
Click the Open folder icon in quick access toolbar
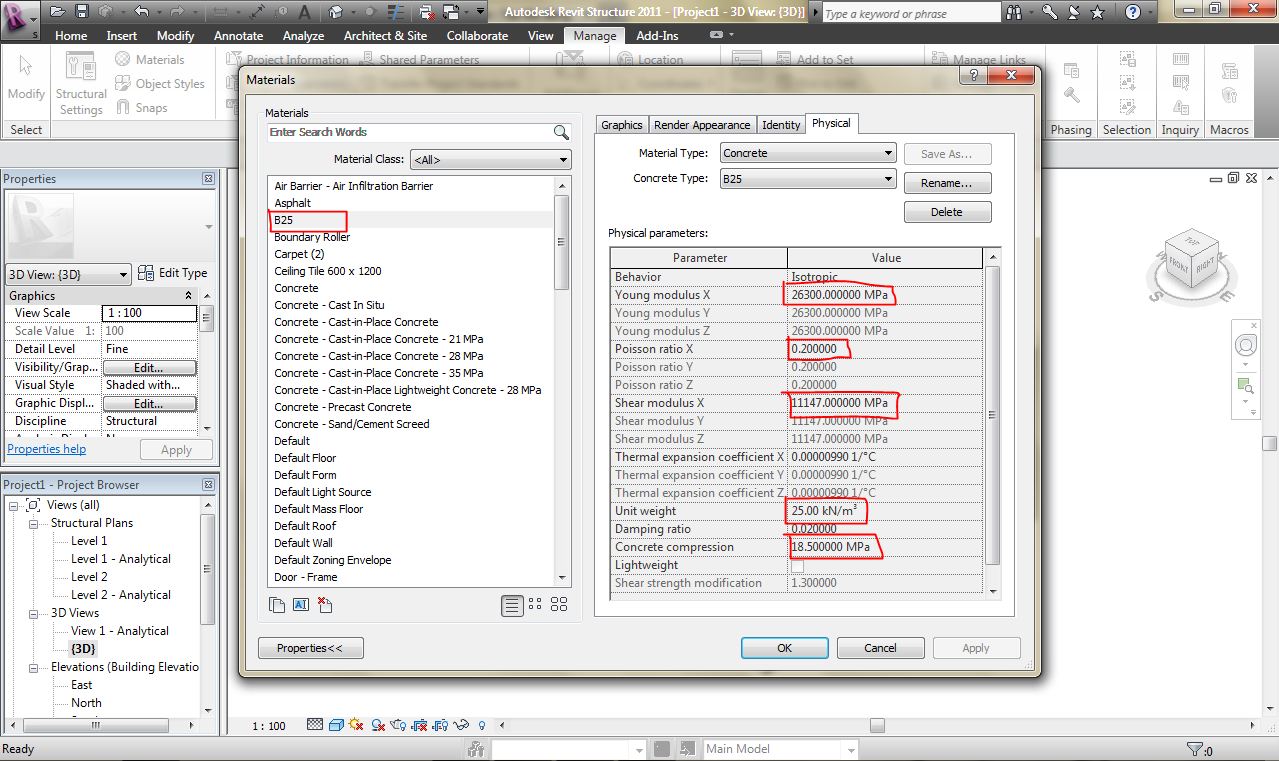pyautogui.click(x=58, y=13)
